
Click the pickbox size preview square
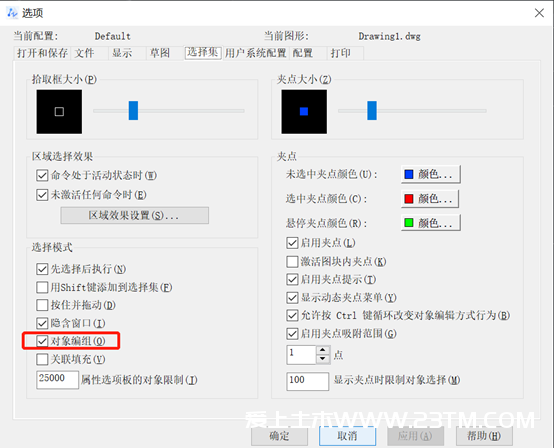(59, 112)
